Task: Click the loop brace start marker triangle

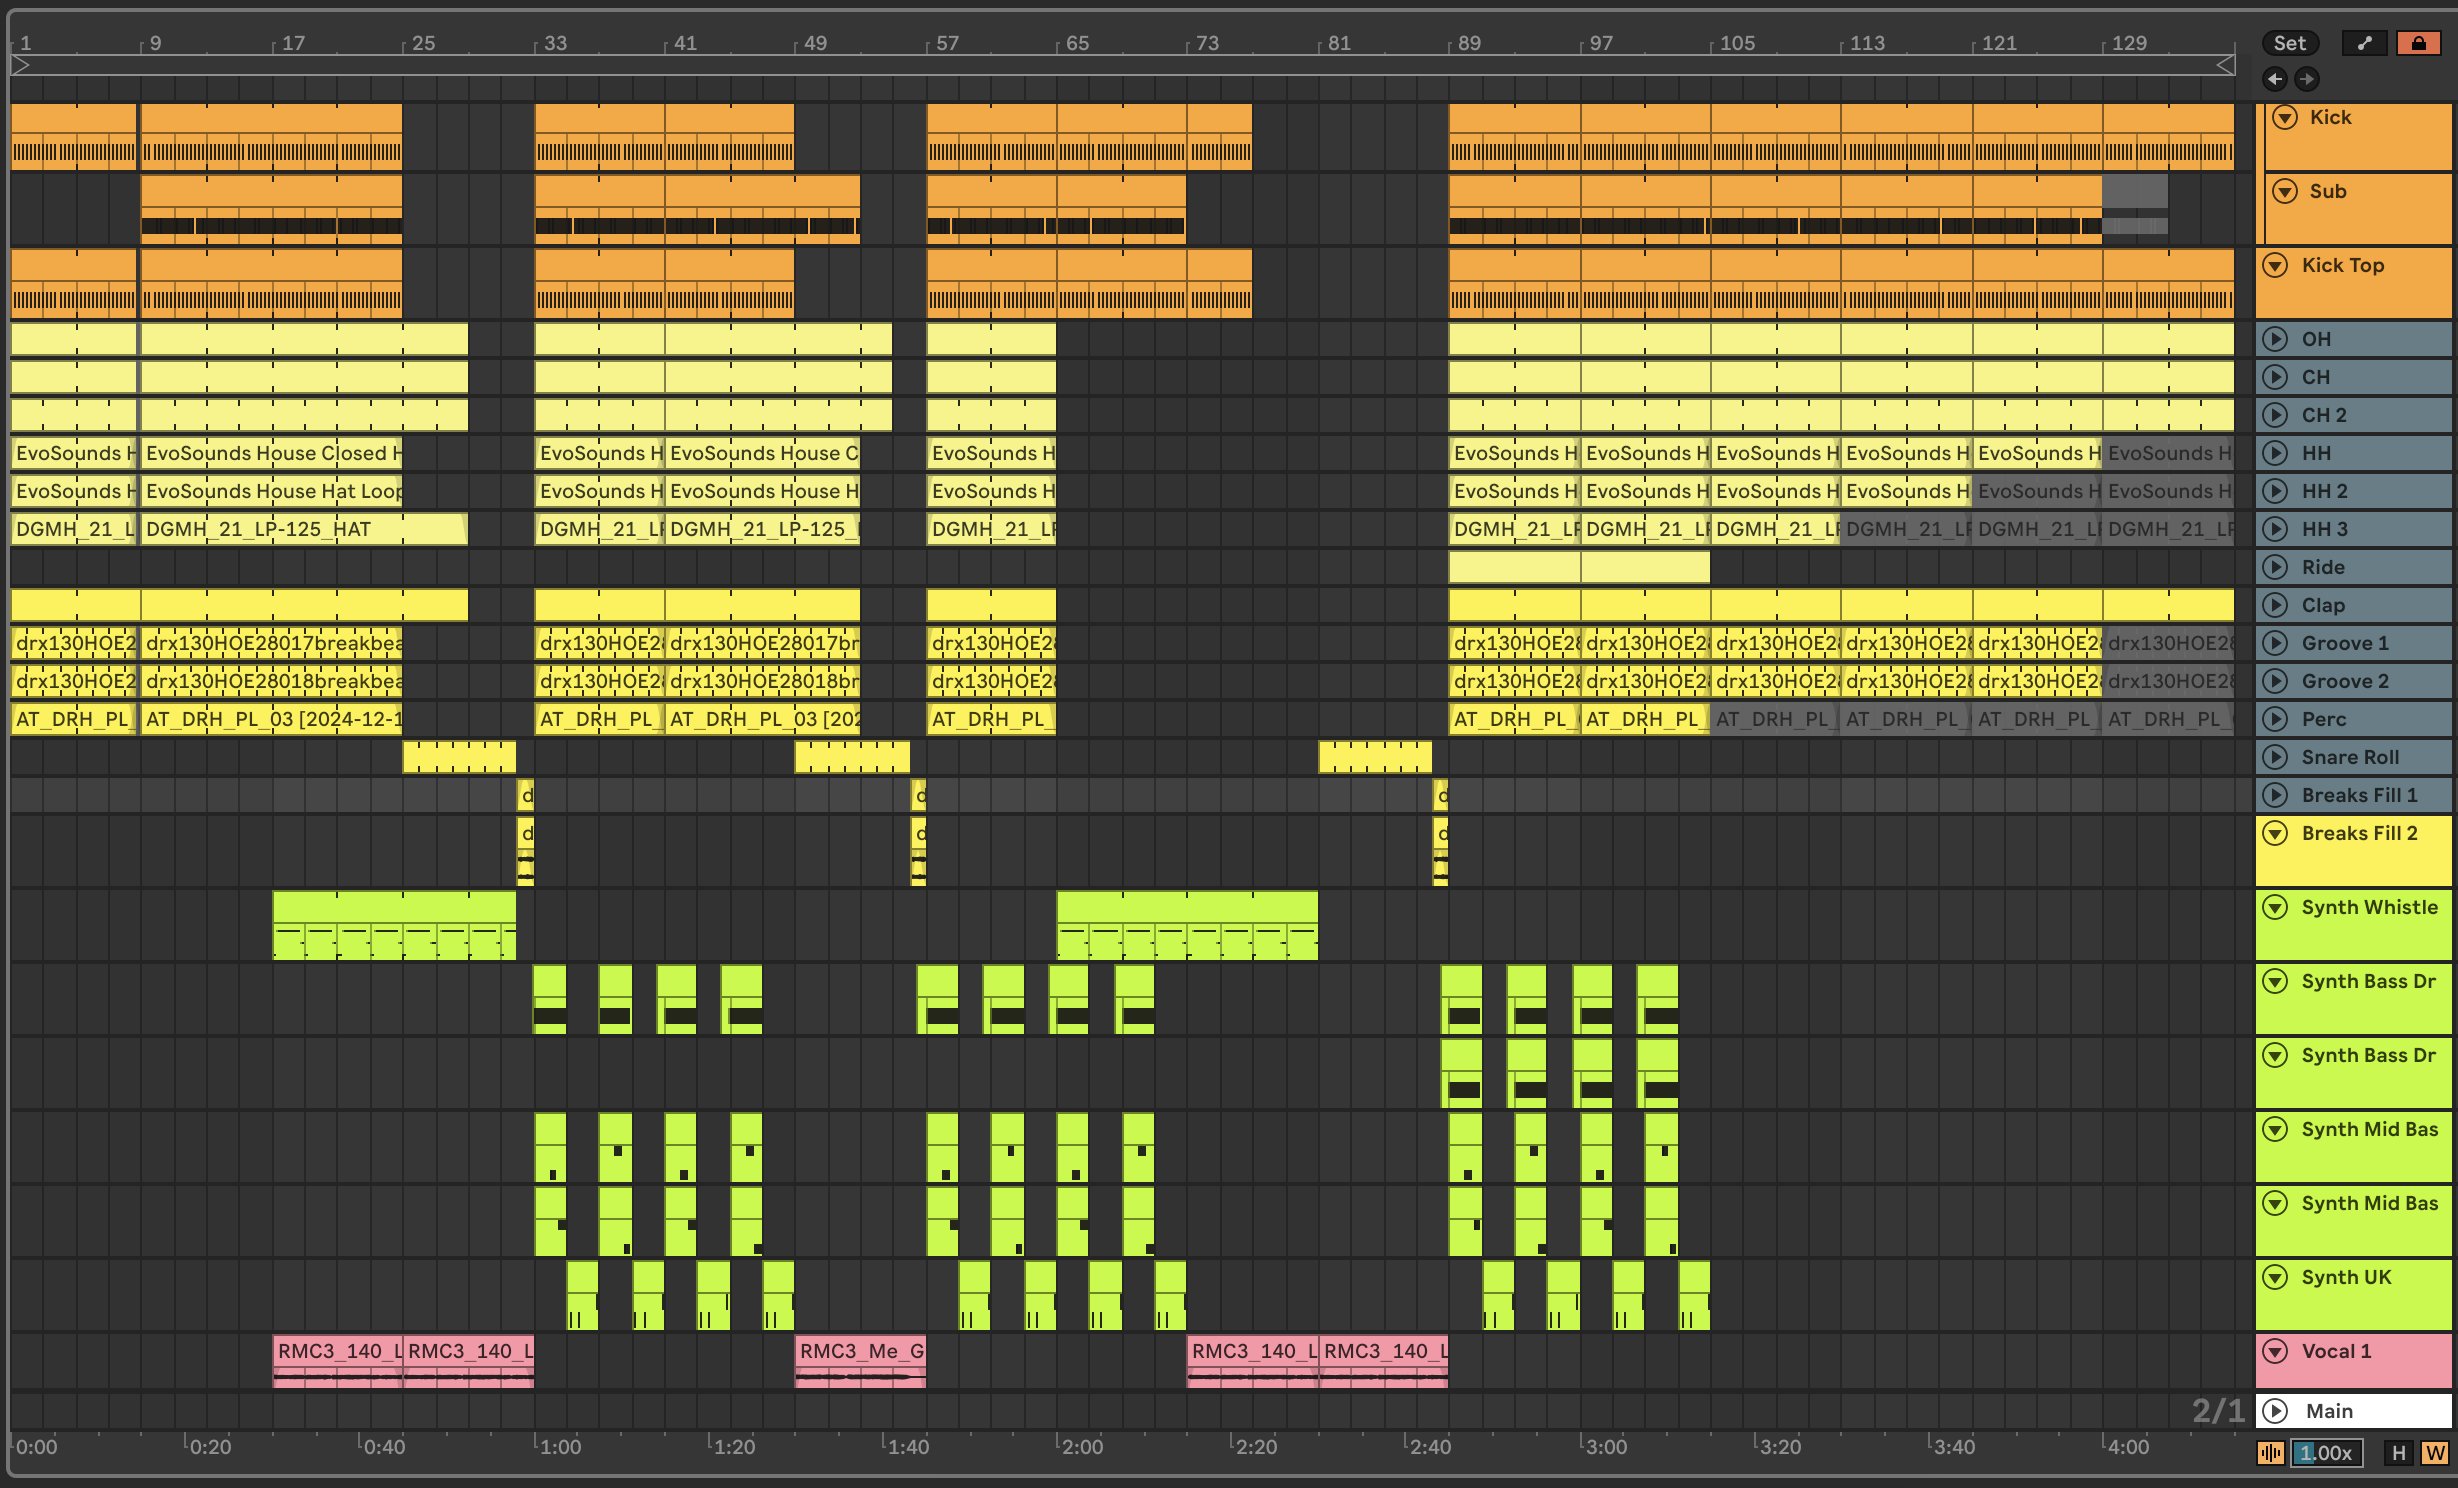Action: 20,65
